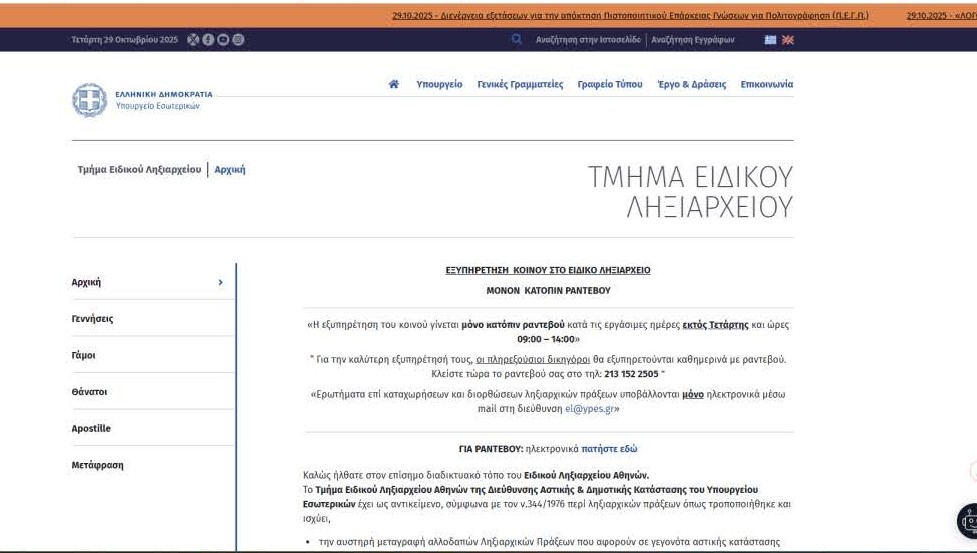The height and width of the screenshot is (553, 977).
Task: Click the Facebook icon in top bar
Action: pyautogui.click(x=209, y=40)
